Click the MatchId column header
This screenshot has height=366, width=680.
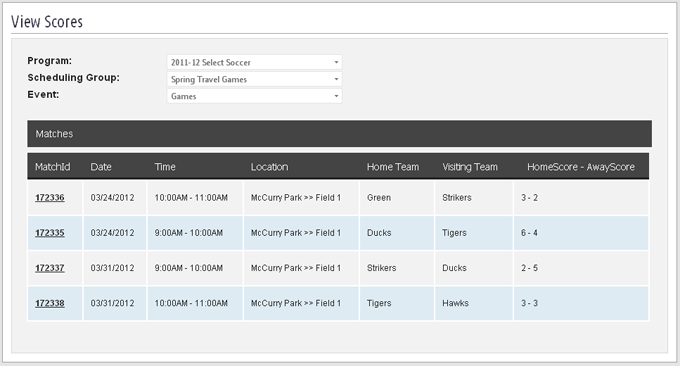click(52, 167)
